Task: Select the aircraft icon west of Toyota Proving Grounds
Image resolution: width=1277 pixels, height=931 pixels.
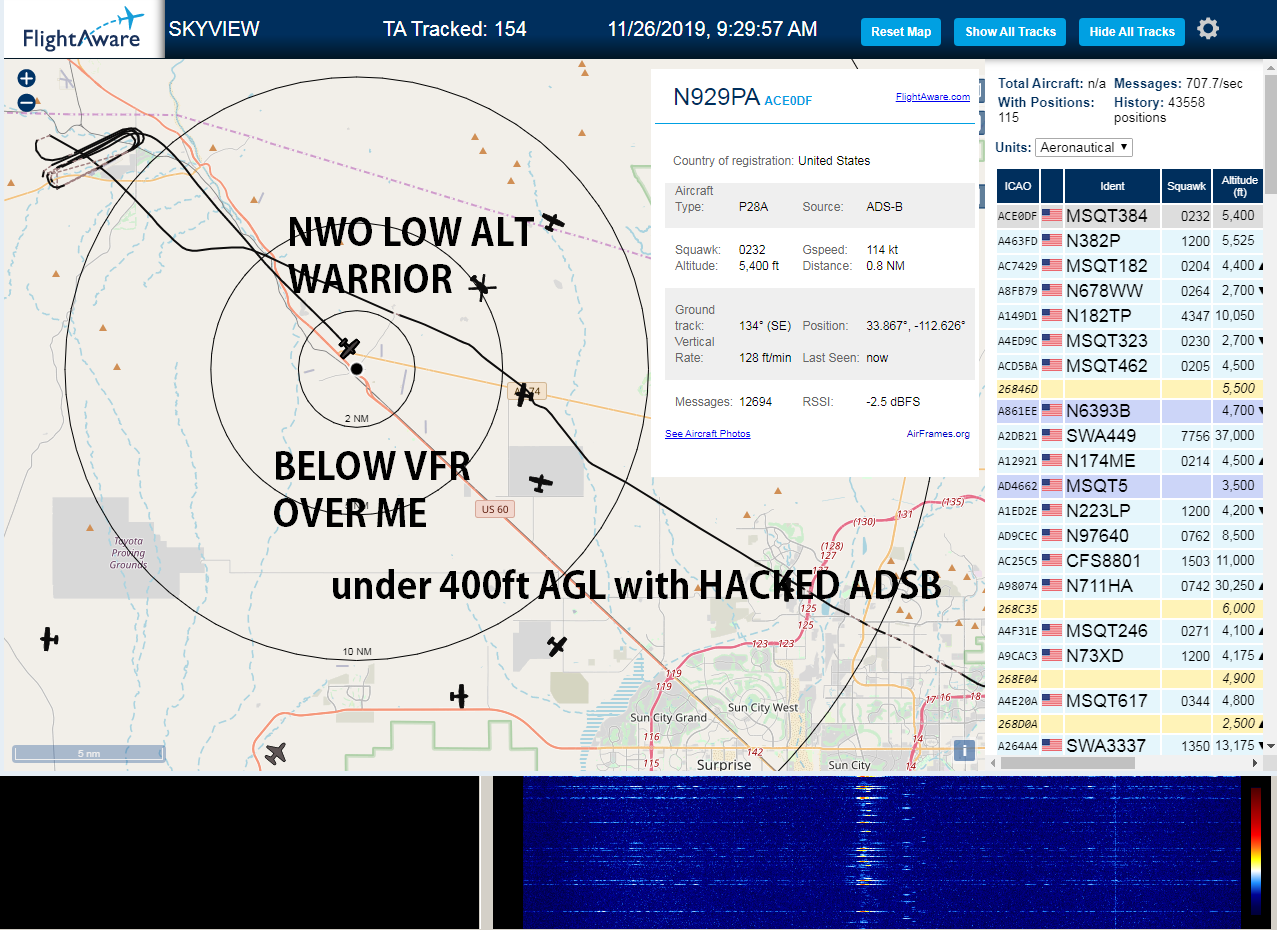Action: point(49,638)
